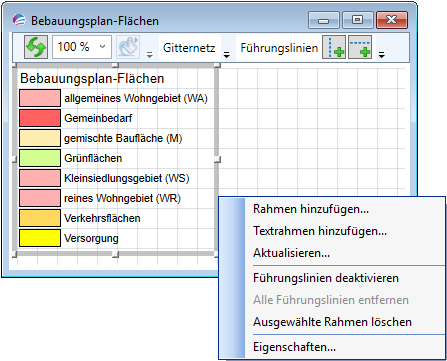Minimize the Bebauungsplan-Flächen window
Screen dimensions: 447x361
click(323, 20)
